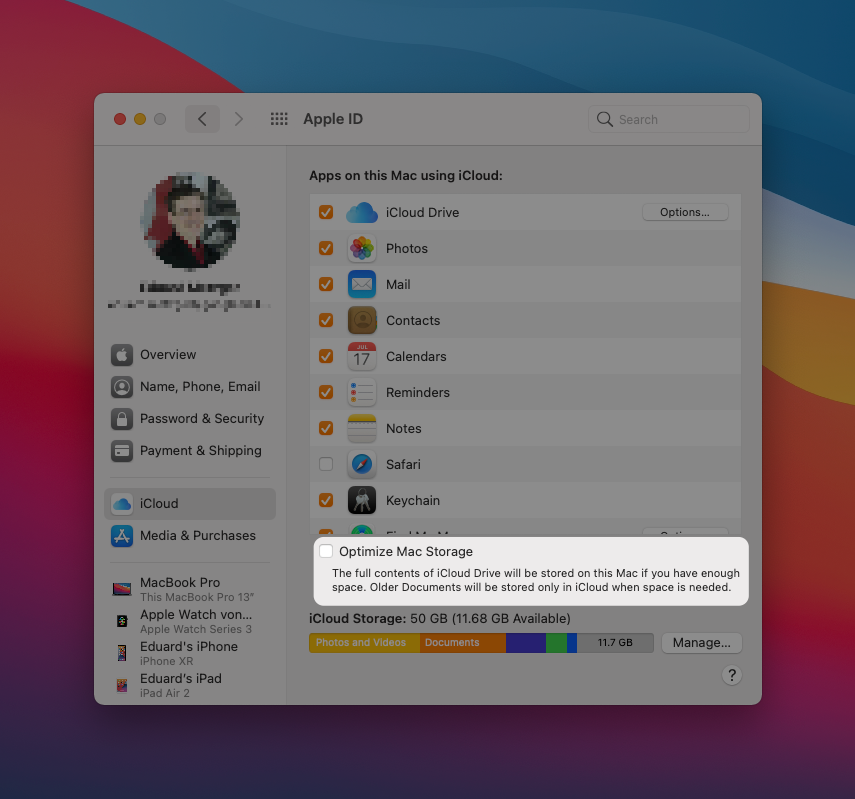Select Eduard's iPhone device

(x=189, y=653)
